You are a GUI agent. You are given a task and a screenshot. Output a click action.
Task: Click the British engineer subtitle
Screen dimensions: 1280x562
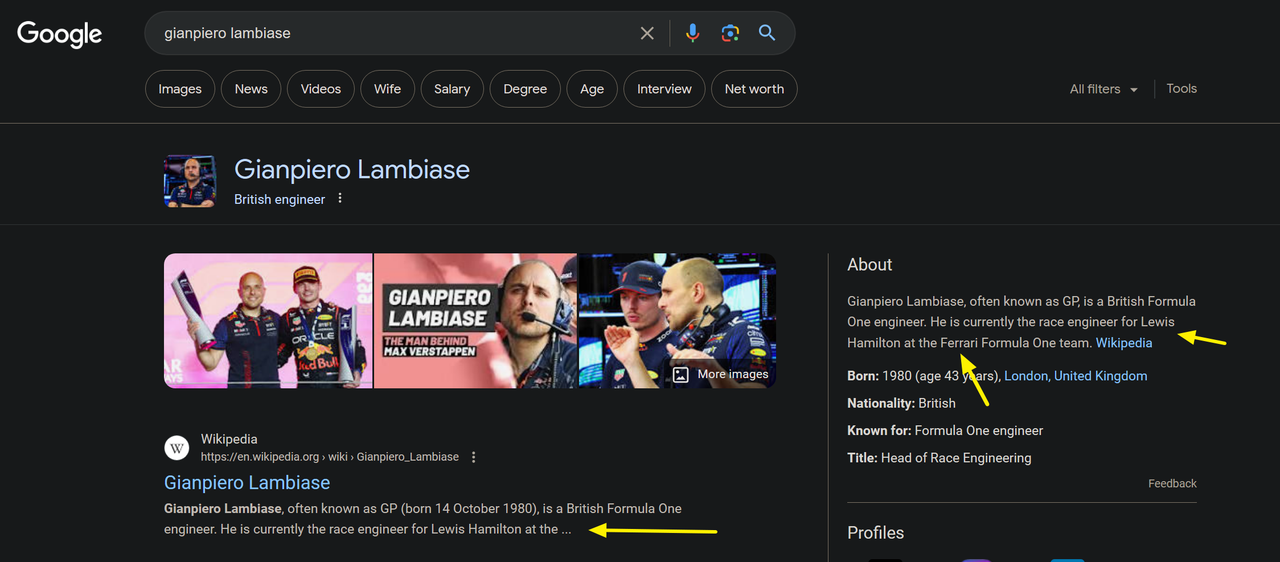click(280, 199)
